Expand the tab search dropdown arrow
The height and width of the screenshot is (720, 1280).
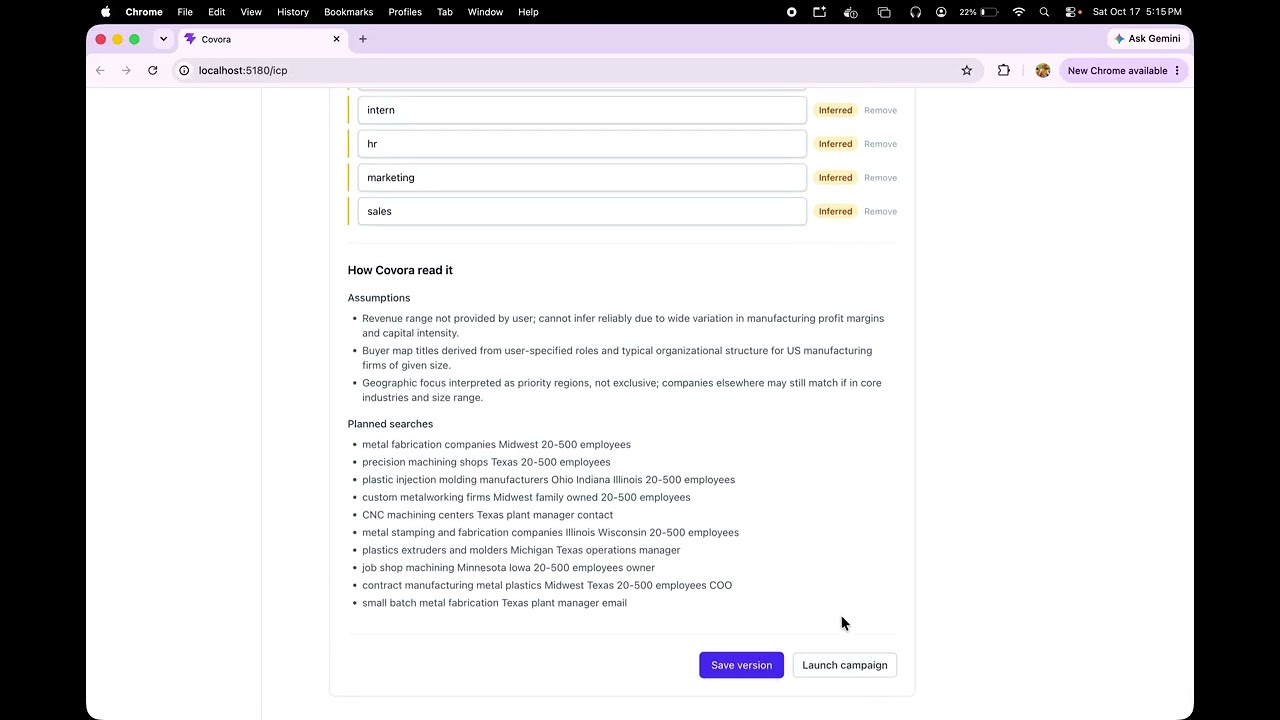tap(163, 39)
